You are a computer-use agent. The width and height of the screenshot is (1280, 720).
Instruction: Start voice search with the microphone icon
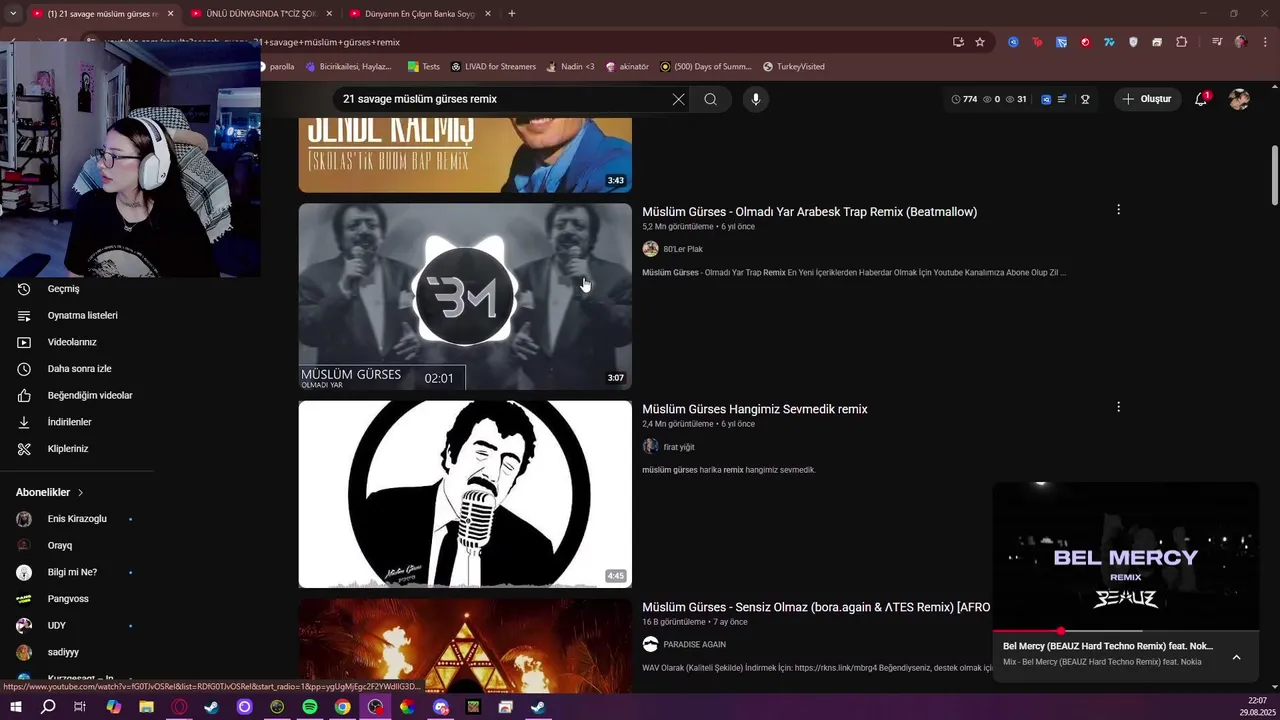(x=755, y=99)
